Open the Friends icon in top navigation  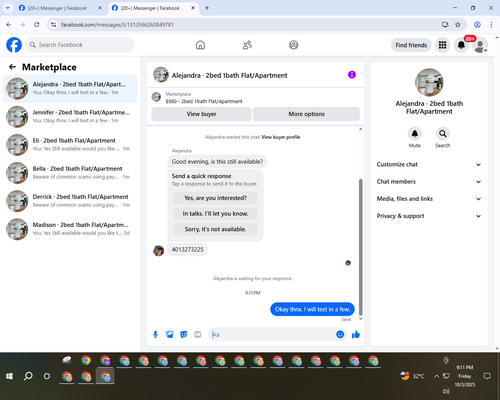247,45
